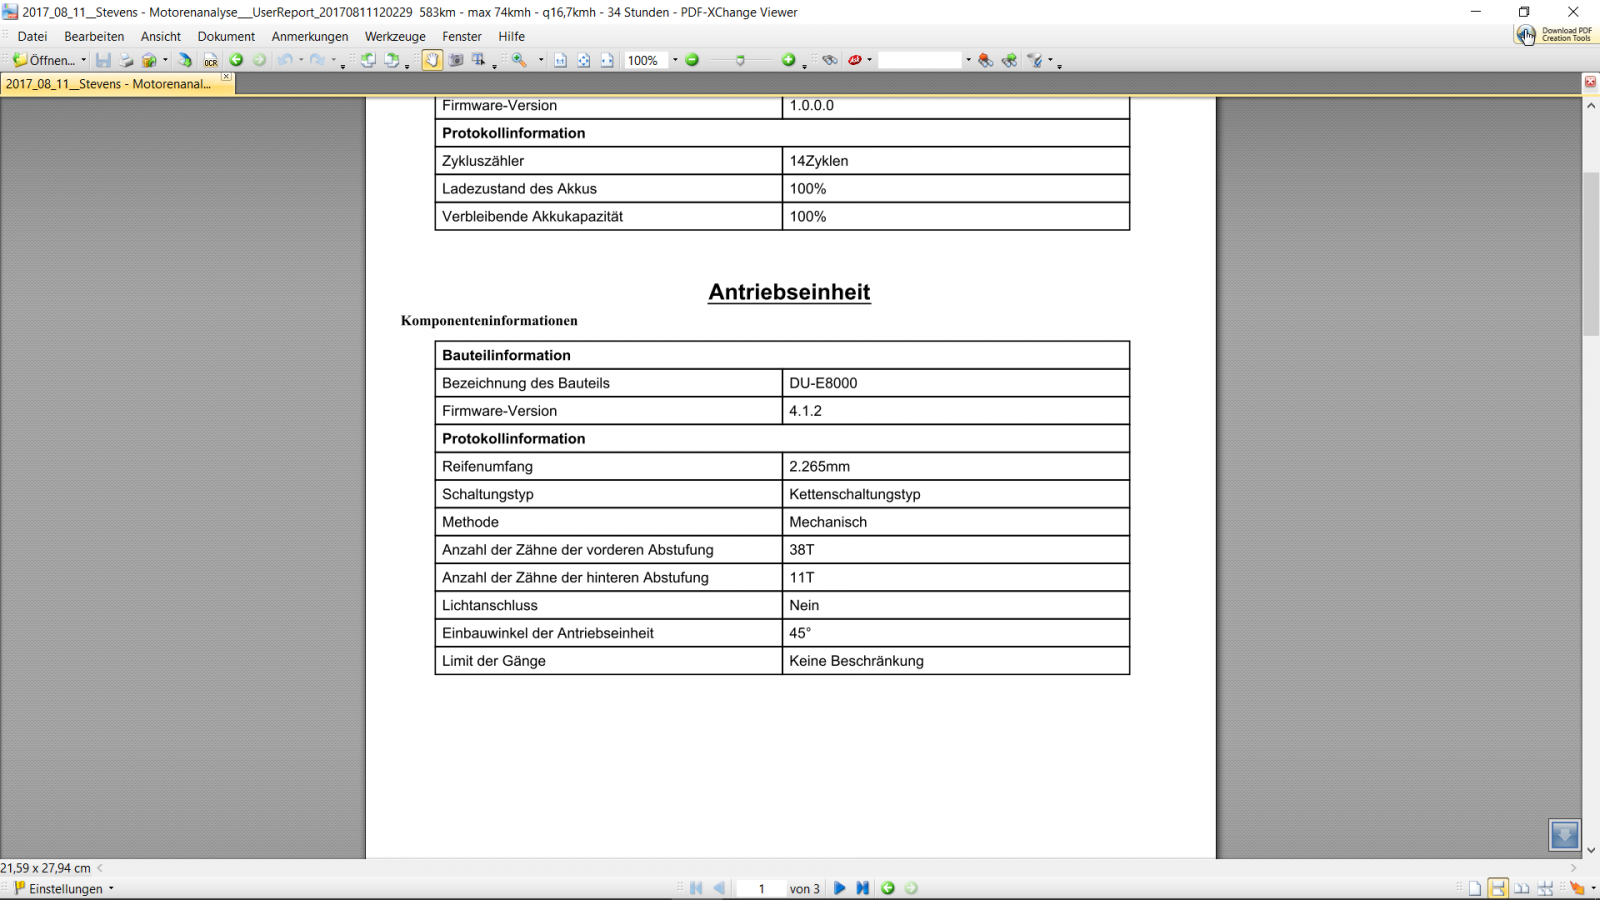Zoom out with the green minus button
Screen dimensions: 1600x900
[x=692, y=60]
